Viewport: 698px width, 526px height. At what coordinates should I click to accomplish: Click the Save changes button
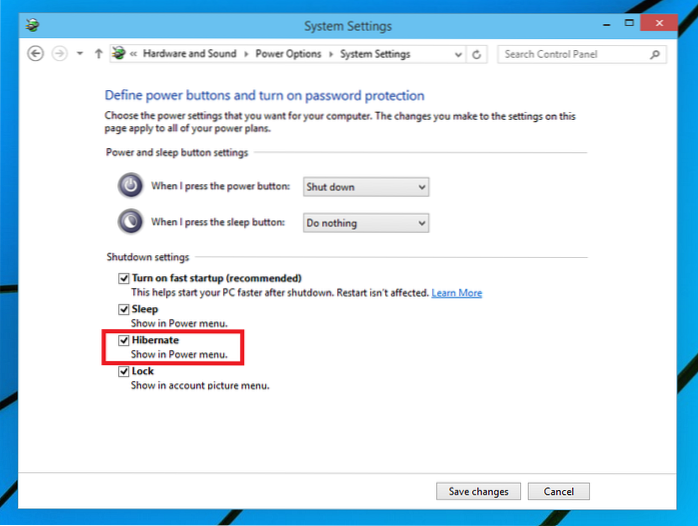coord(479,491)
